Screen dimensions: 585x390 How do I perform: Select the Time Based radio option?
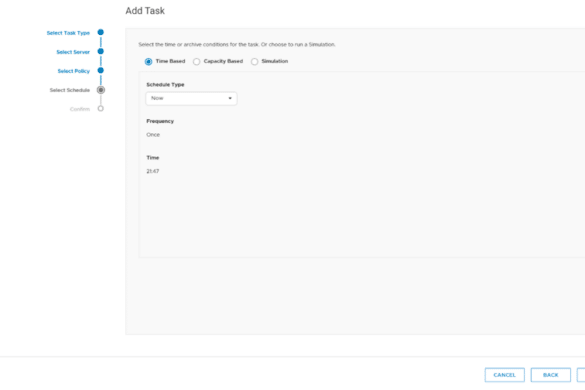click(148, 62)
